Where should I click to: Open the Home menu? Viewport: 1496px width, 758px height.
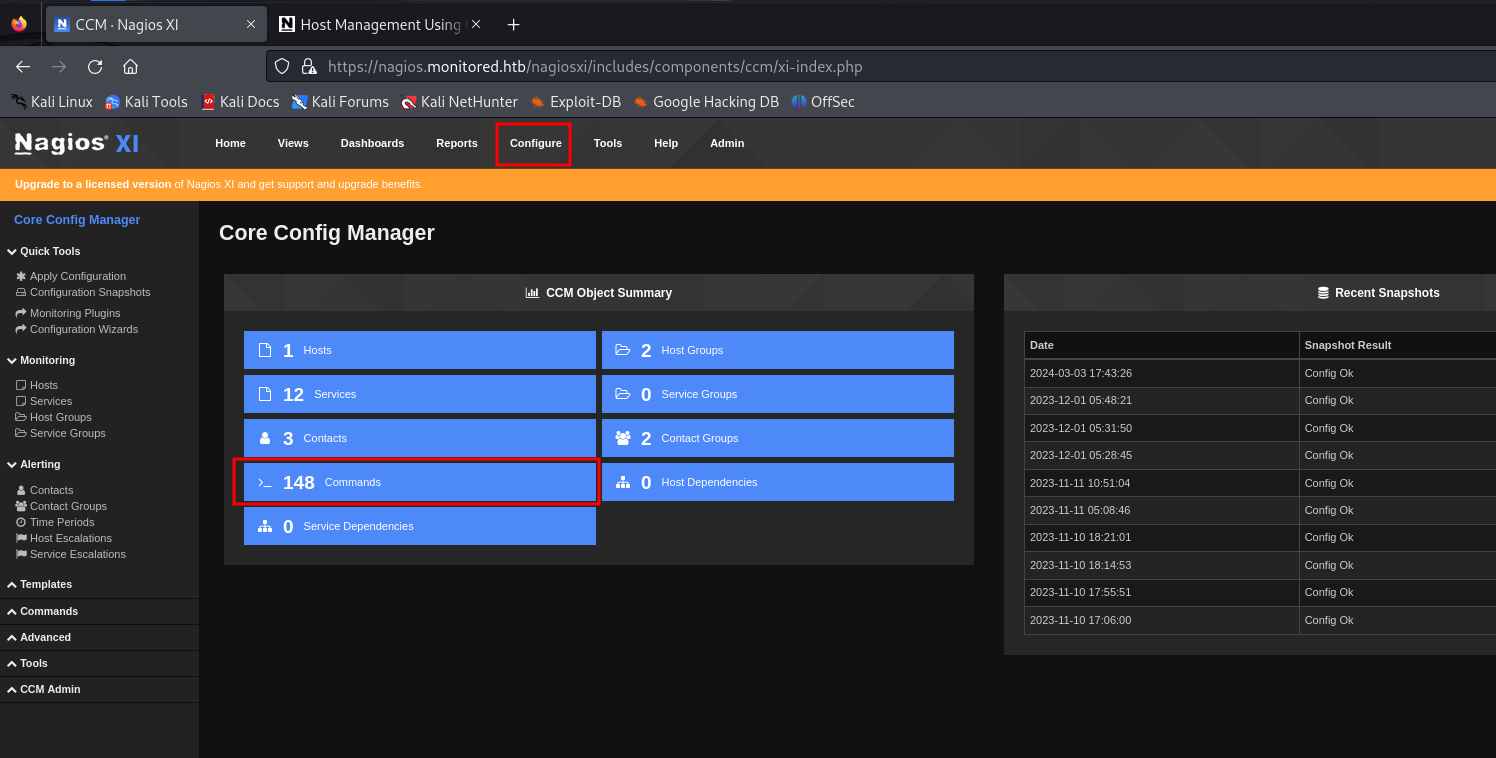230,143
